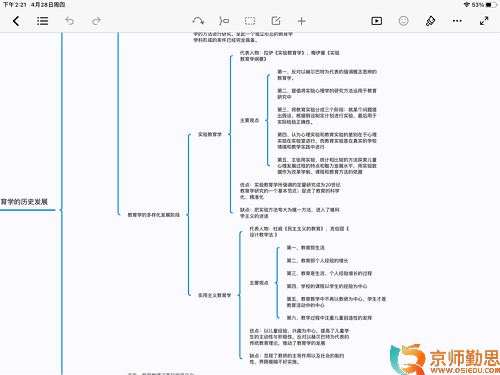
Task: Select the 第一、教育即生活 node
Action: (306, 248)
